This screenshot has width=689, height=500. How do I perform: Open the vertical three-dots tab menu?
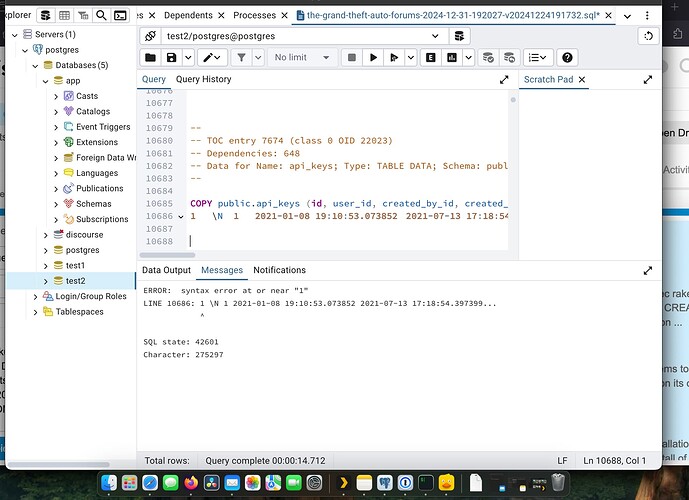647,15
